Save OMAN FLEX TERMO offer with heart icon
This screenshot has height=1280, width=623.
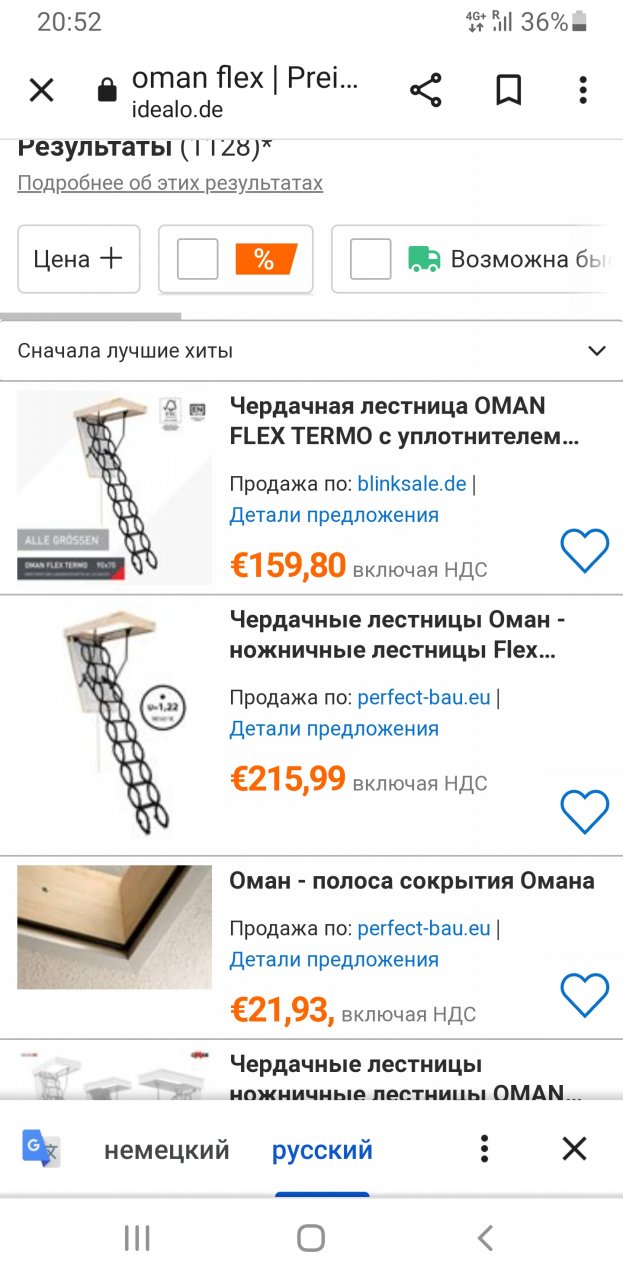click(584, 550)
